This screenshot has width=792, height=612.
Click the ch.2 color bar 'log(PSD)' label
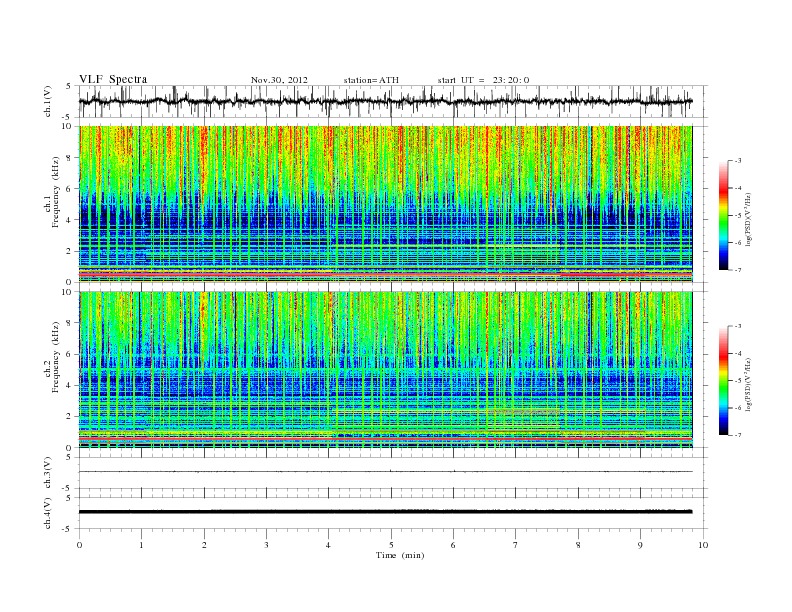pyautogui.click(x=749, y=384)
